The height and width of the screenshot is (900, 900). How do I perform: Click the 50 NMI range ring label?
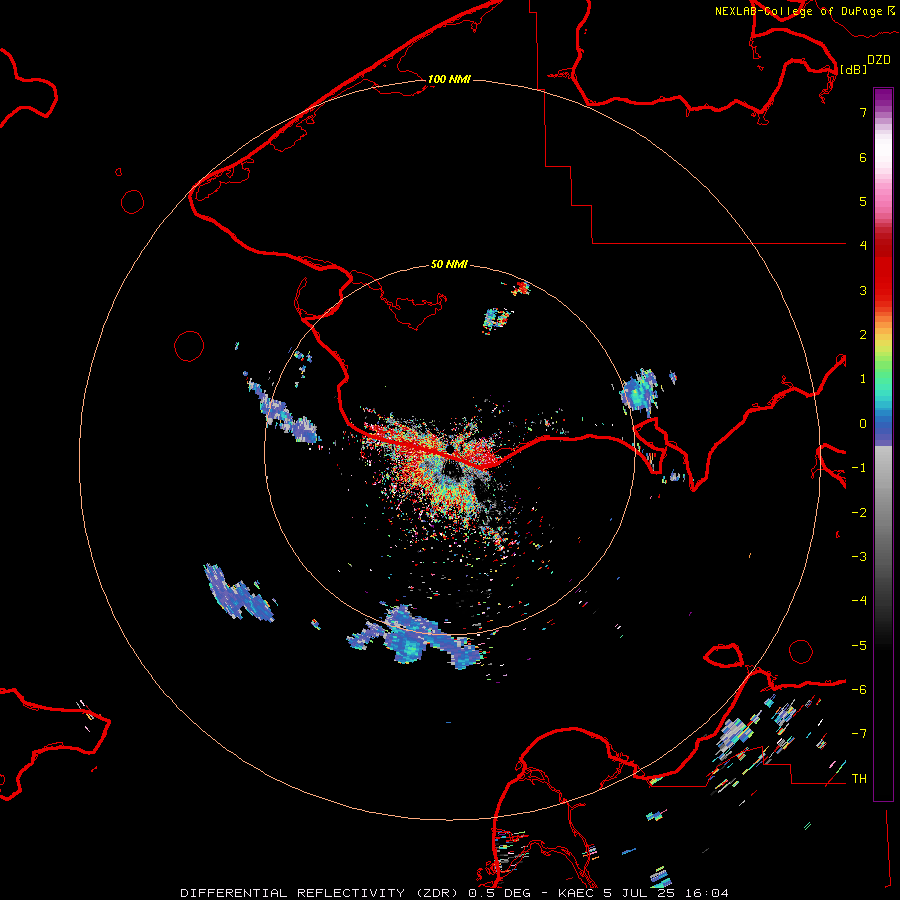449,264
